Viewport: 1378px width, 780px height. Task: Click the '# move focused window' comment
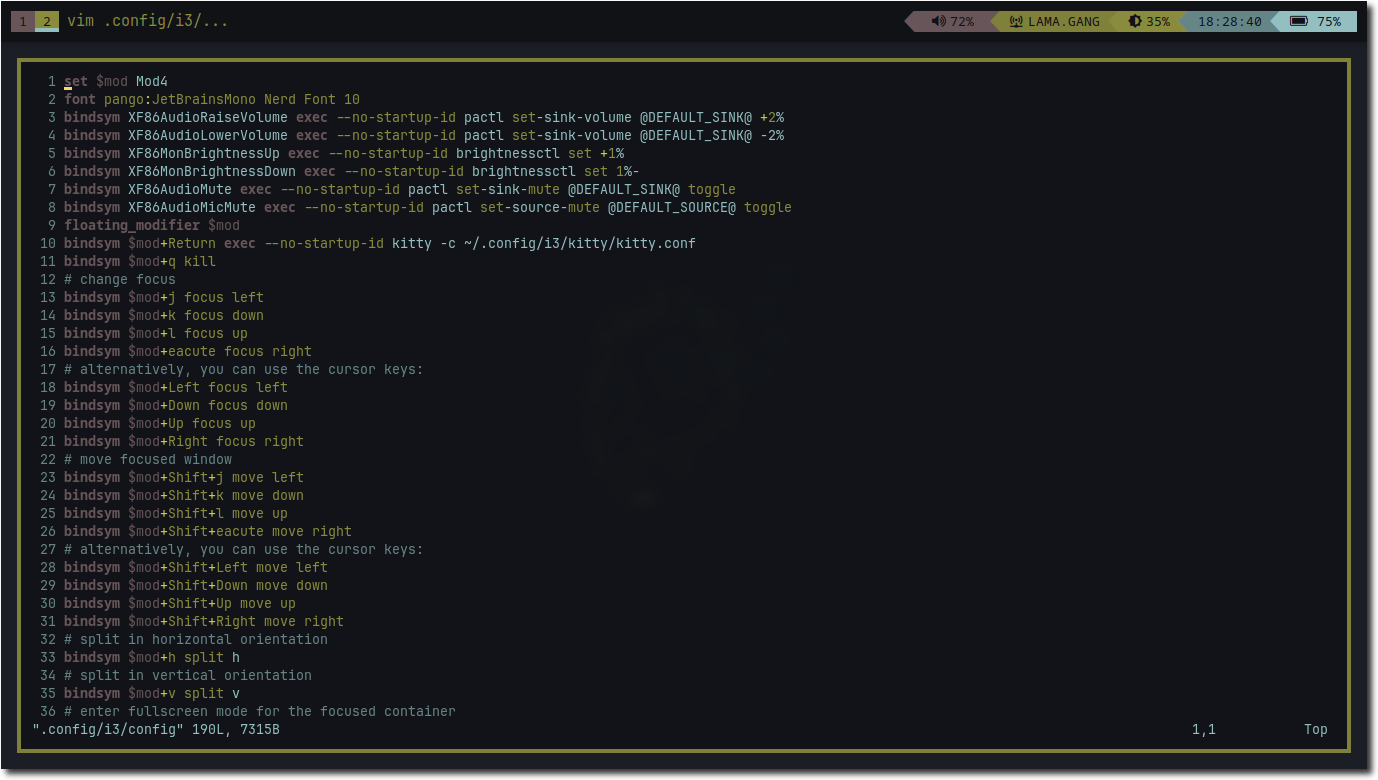click(x=148, y=459)
